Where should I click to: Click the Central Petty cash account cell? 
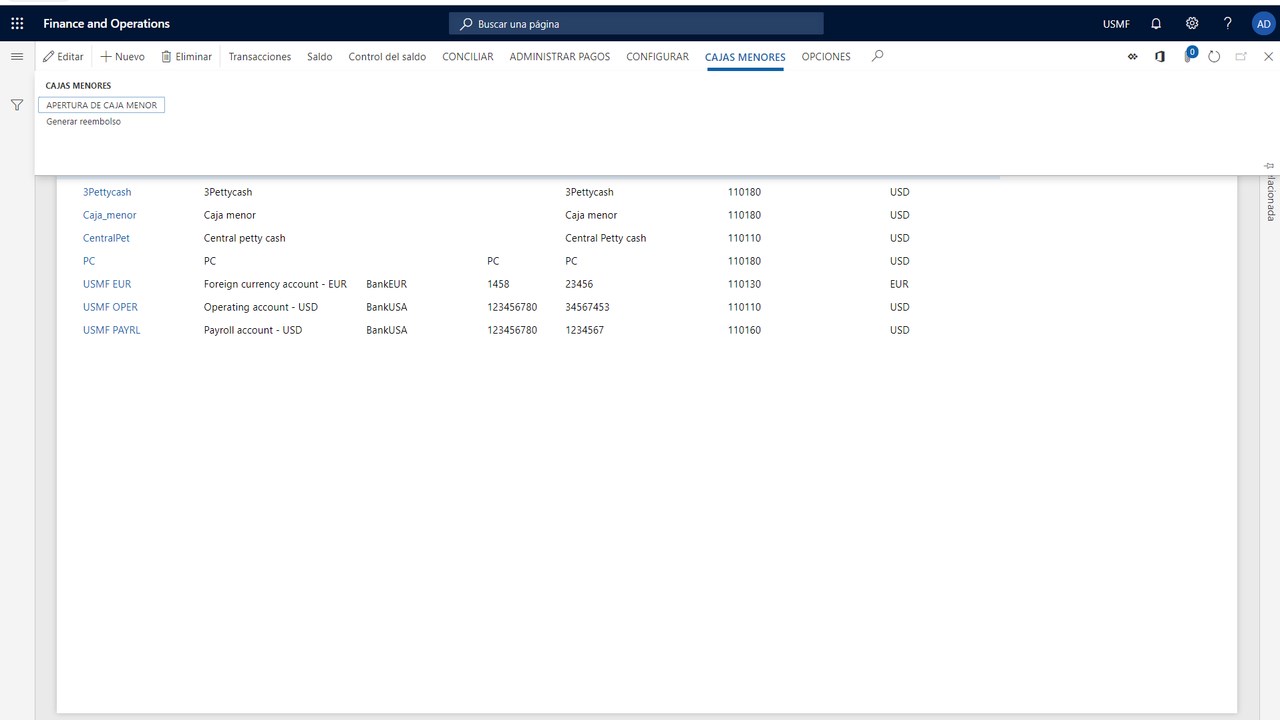[x=606, y=238]
